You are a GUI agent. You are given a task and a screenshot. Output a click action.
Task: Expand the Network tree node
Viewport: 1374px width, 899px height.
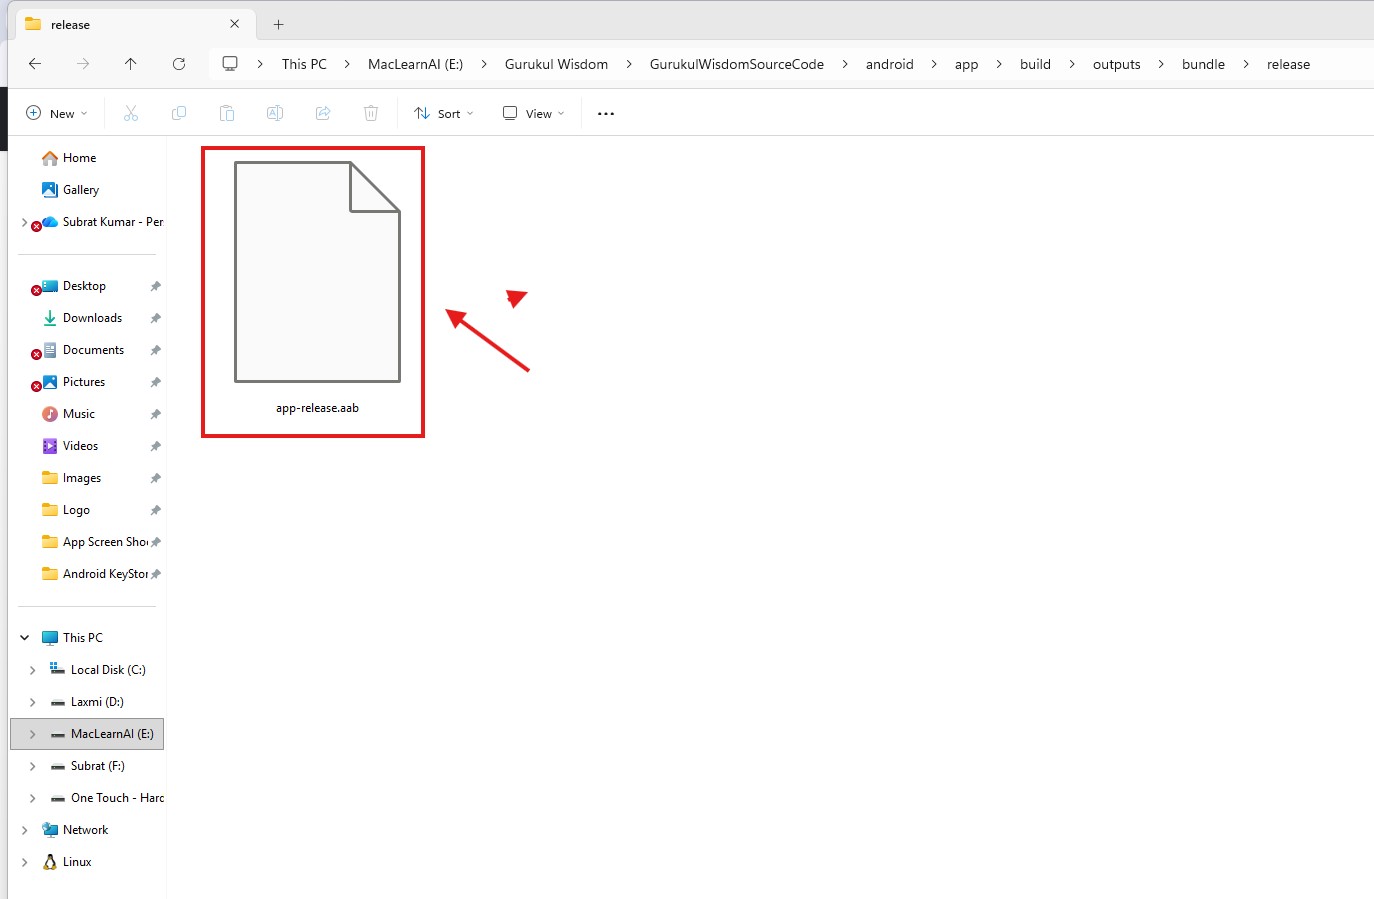pyautogui.click(x=25, y=830)
